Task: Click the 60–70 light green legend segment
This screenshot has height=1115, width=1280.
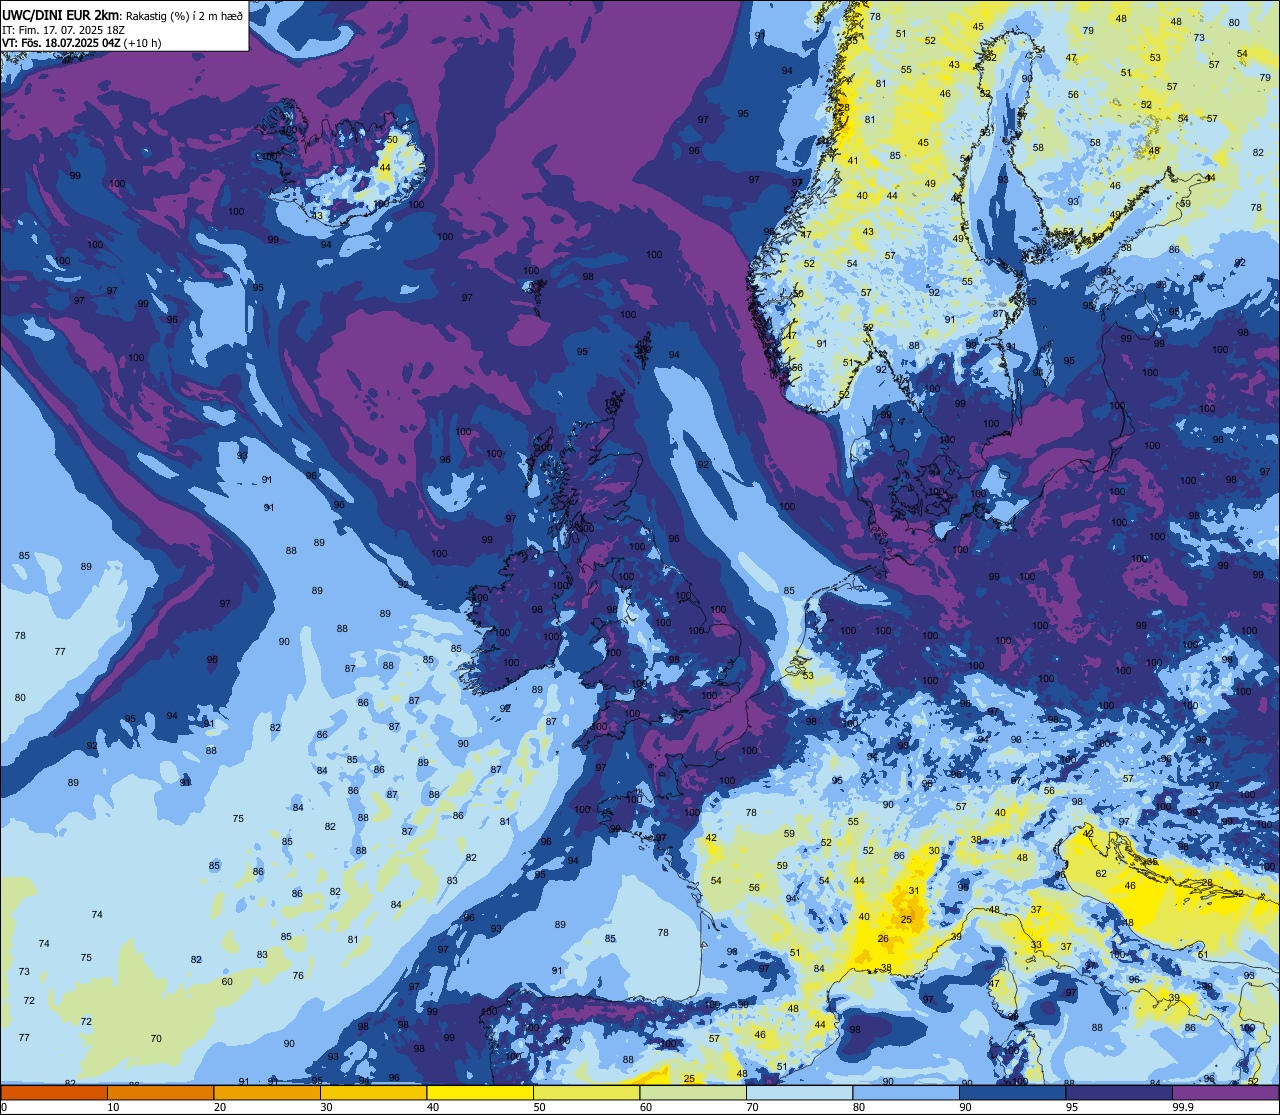Action: 693,1092
